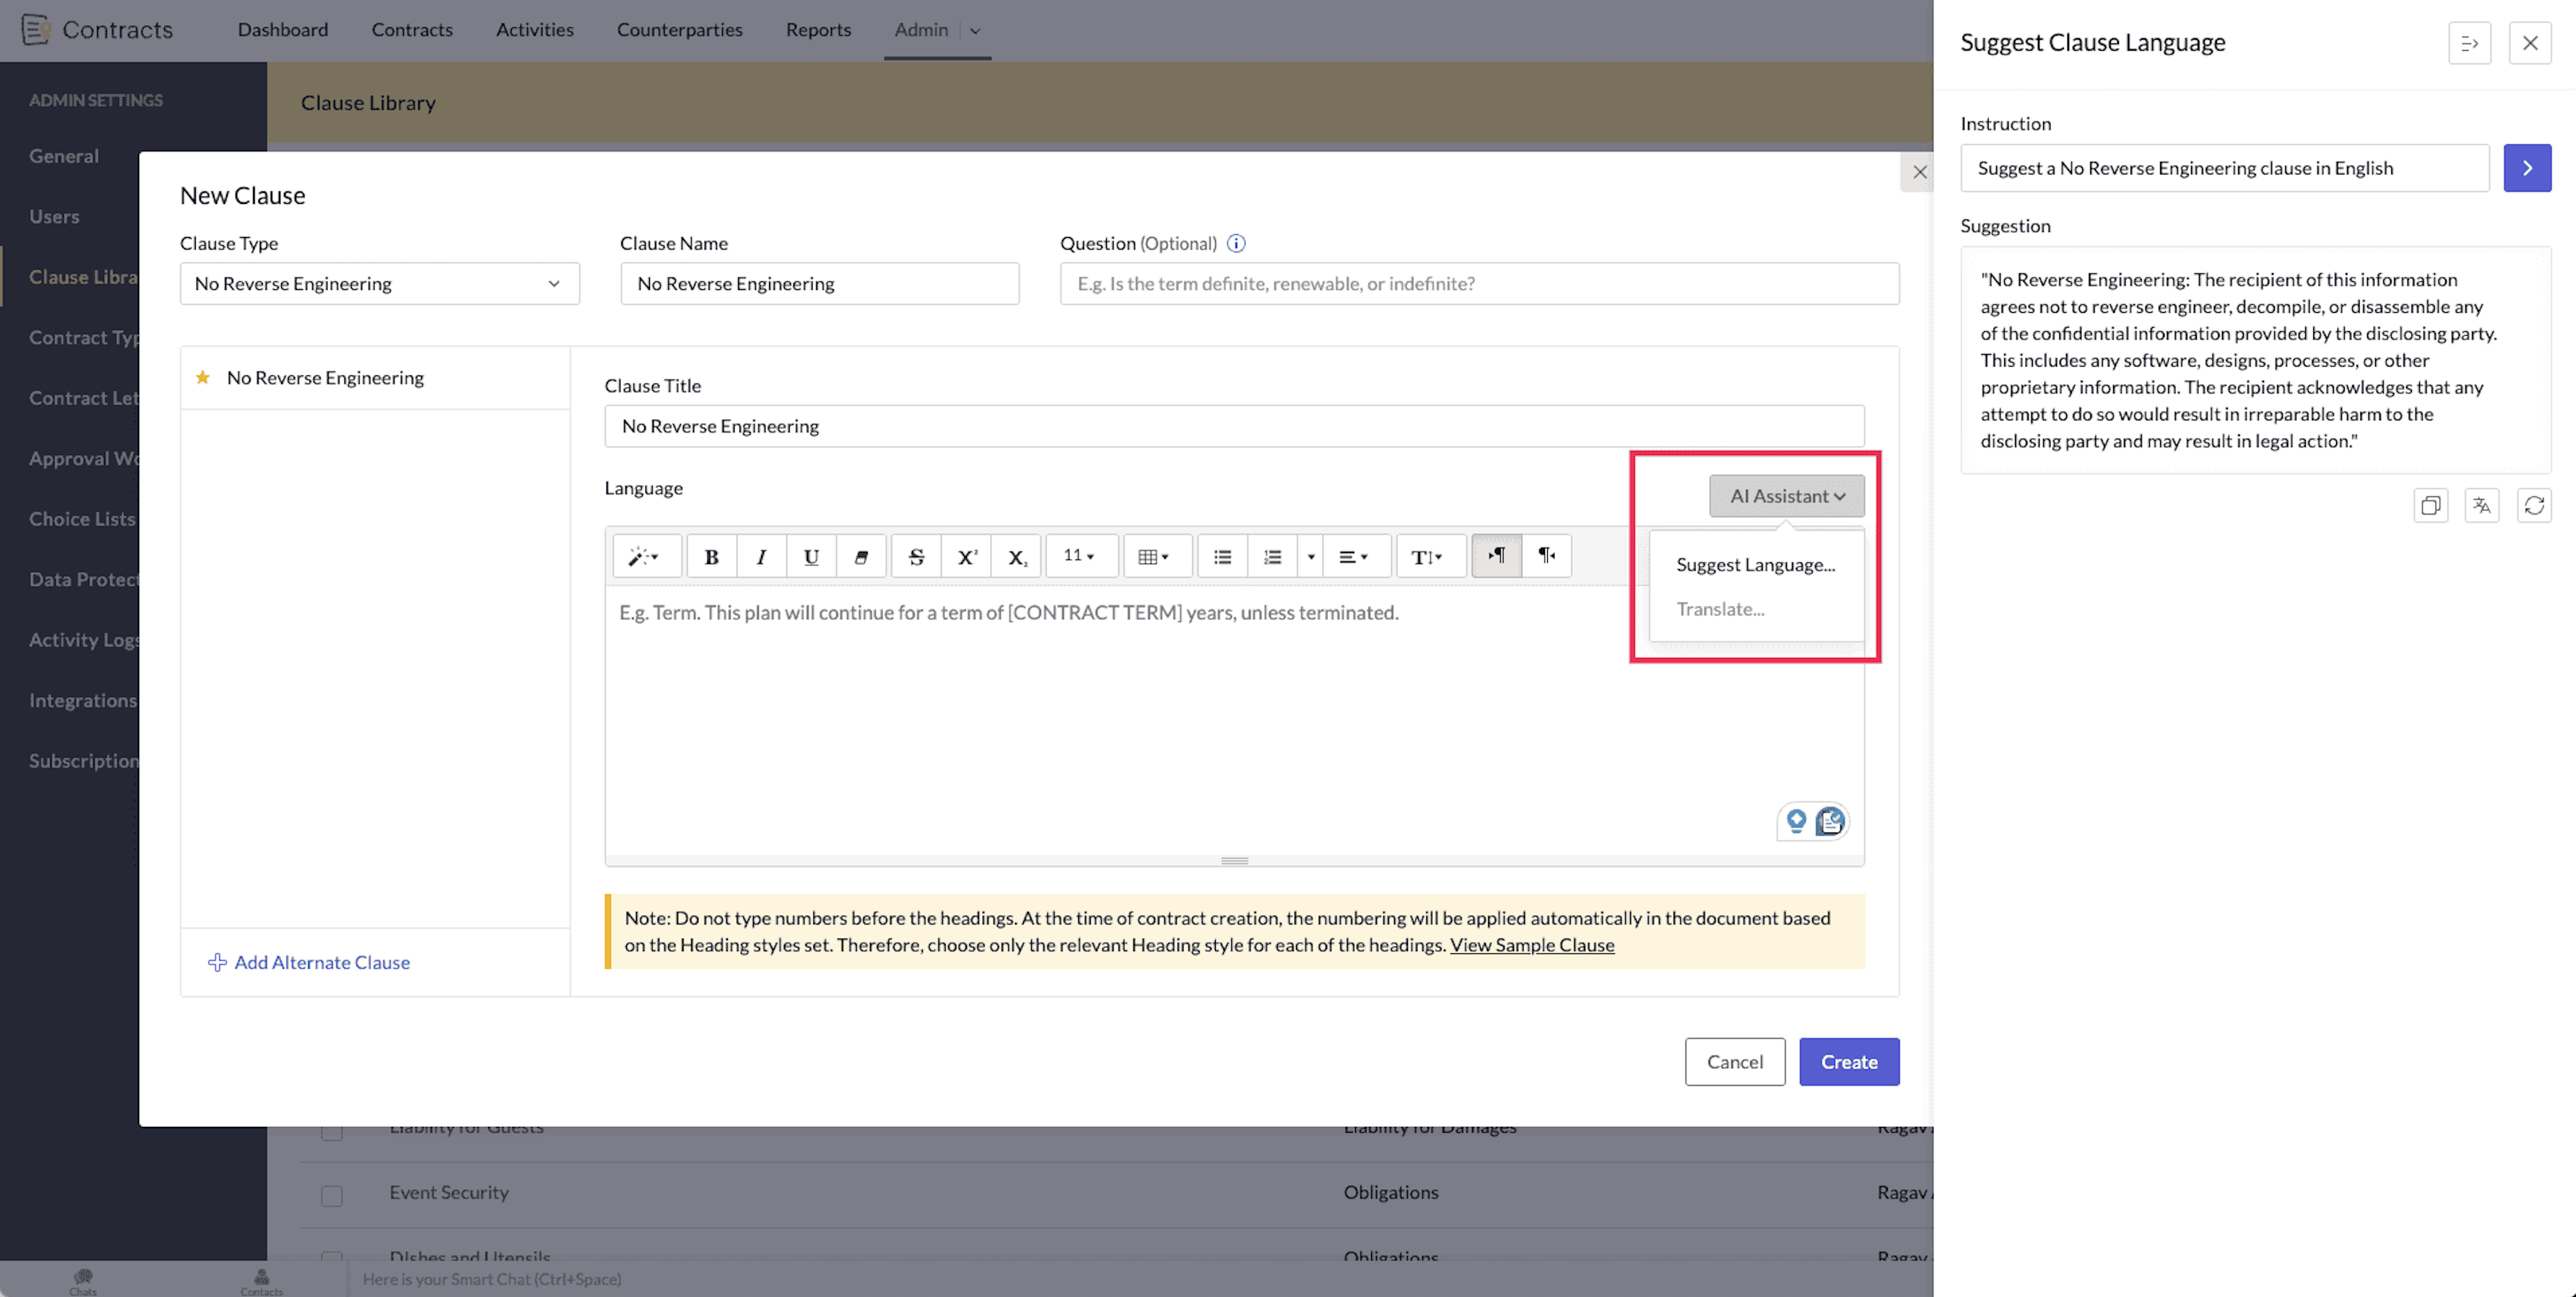Click the Create button
The image size is (2576, 1297).
pos(1848,1062)
